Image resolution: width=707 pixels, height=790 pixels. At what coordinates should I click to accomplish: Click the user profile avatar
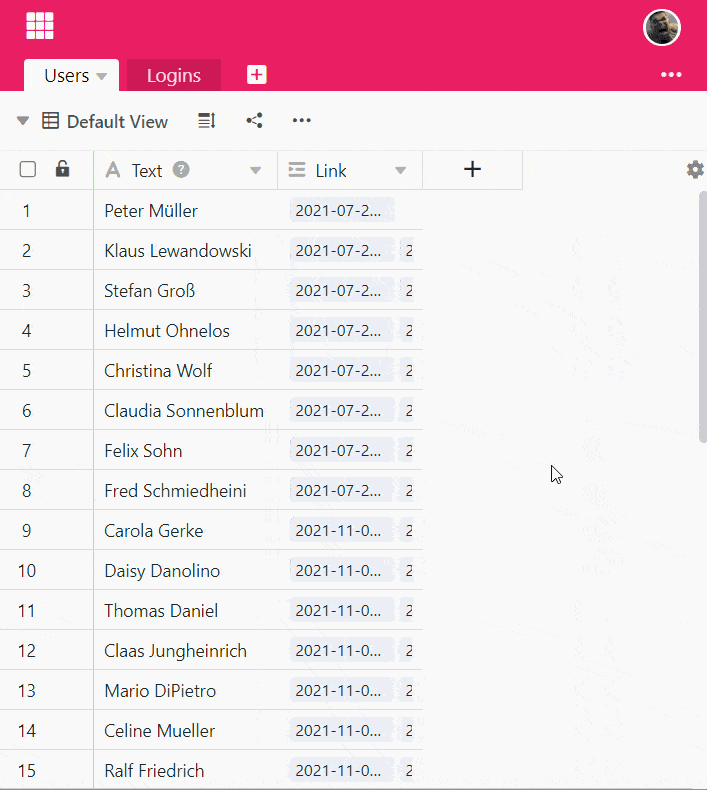tap(661, 28)
